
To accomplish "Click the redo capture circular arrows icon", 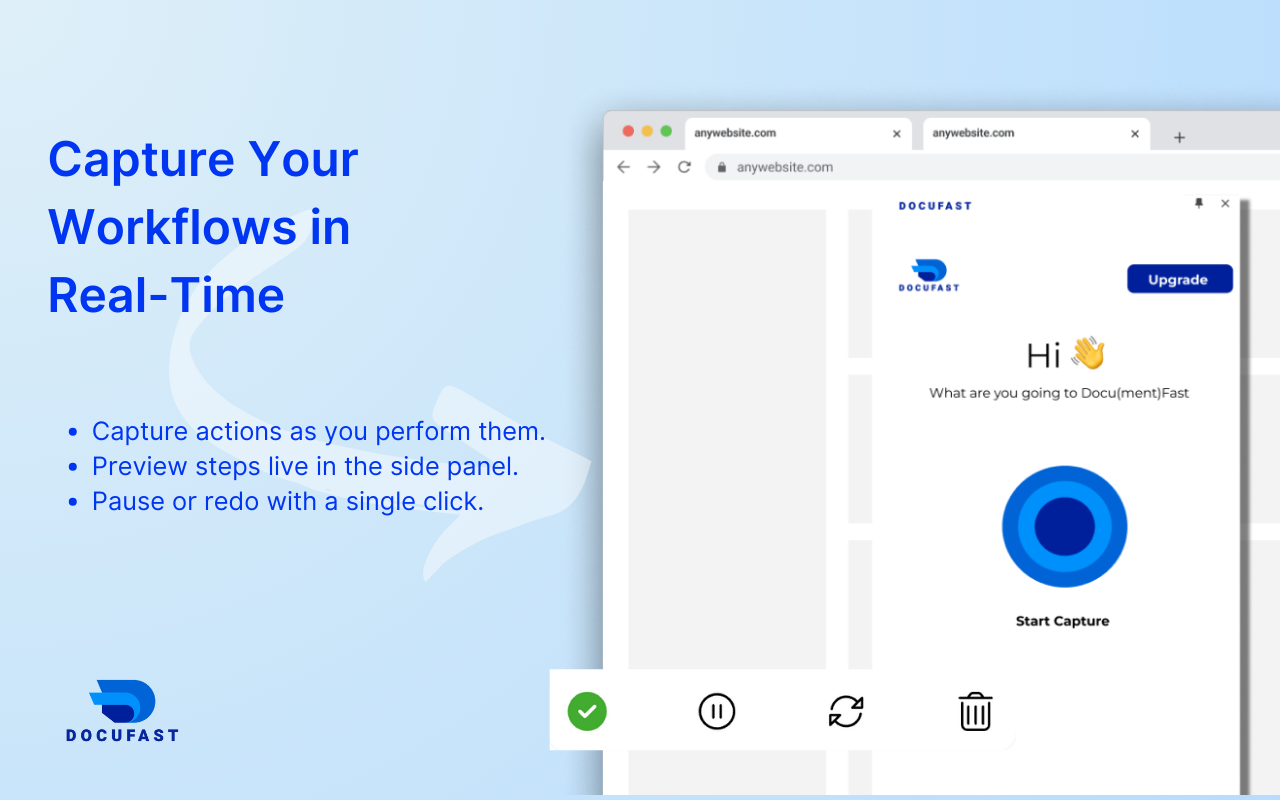I will 846,711.
